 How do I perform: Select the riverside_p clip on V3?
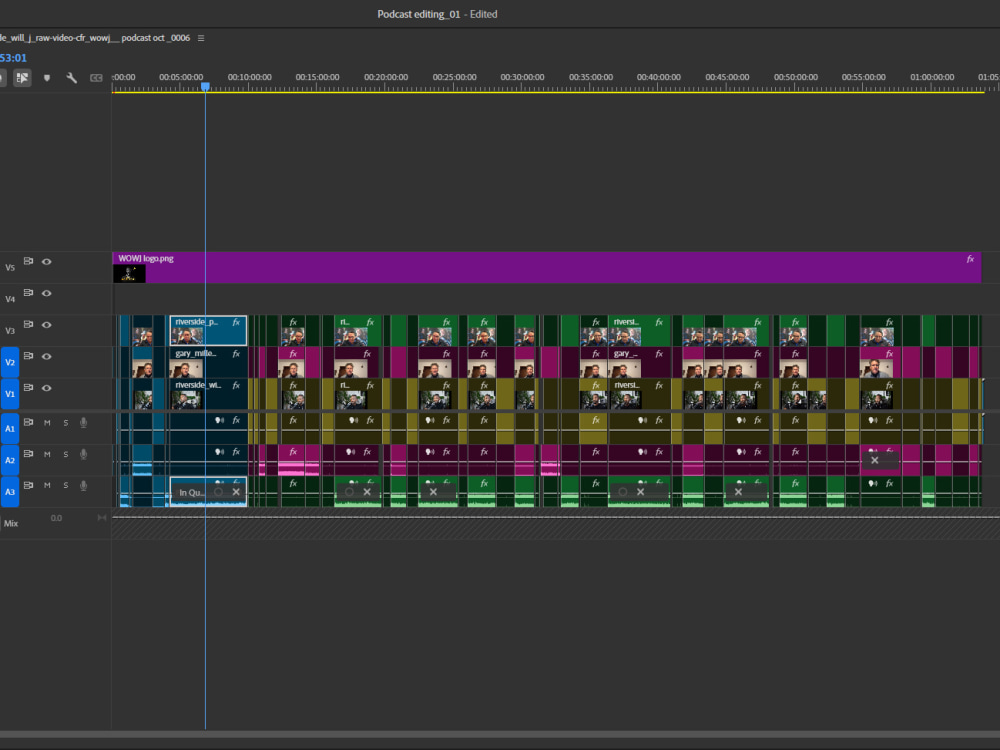pos(208,330)
